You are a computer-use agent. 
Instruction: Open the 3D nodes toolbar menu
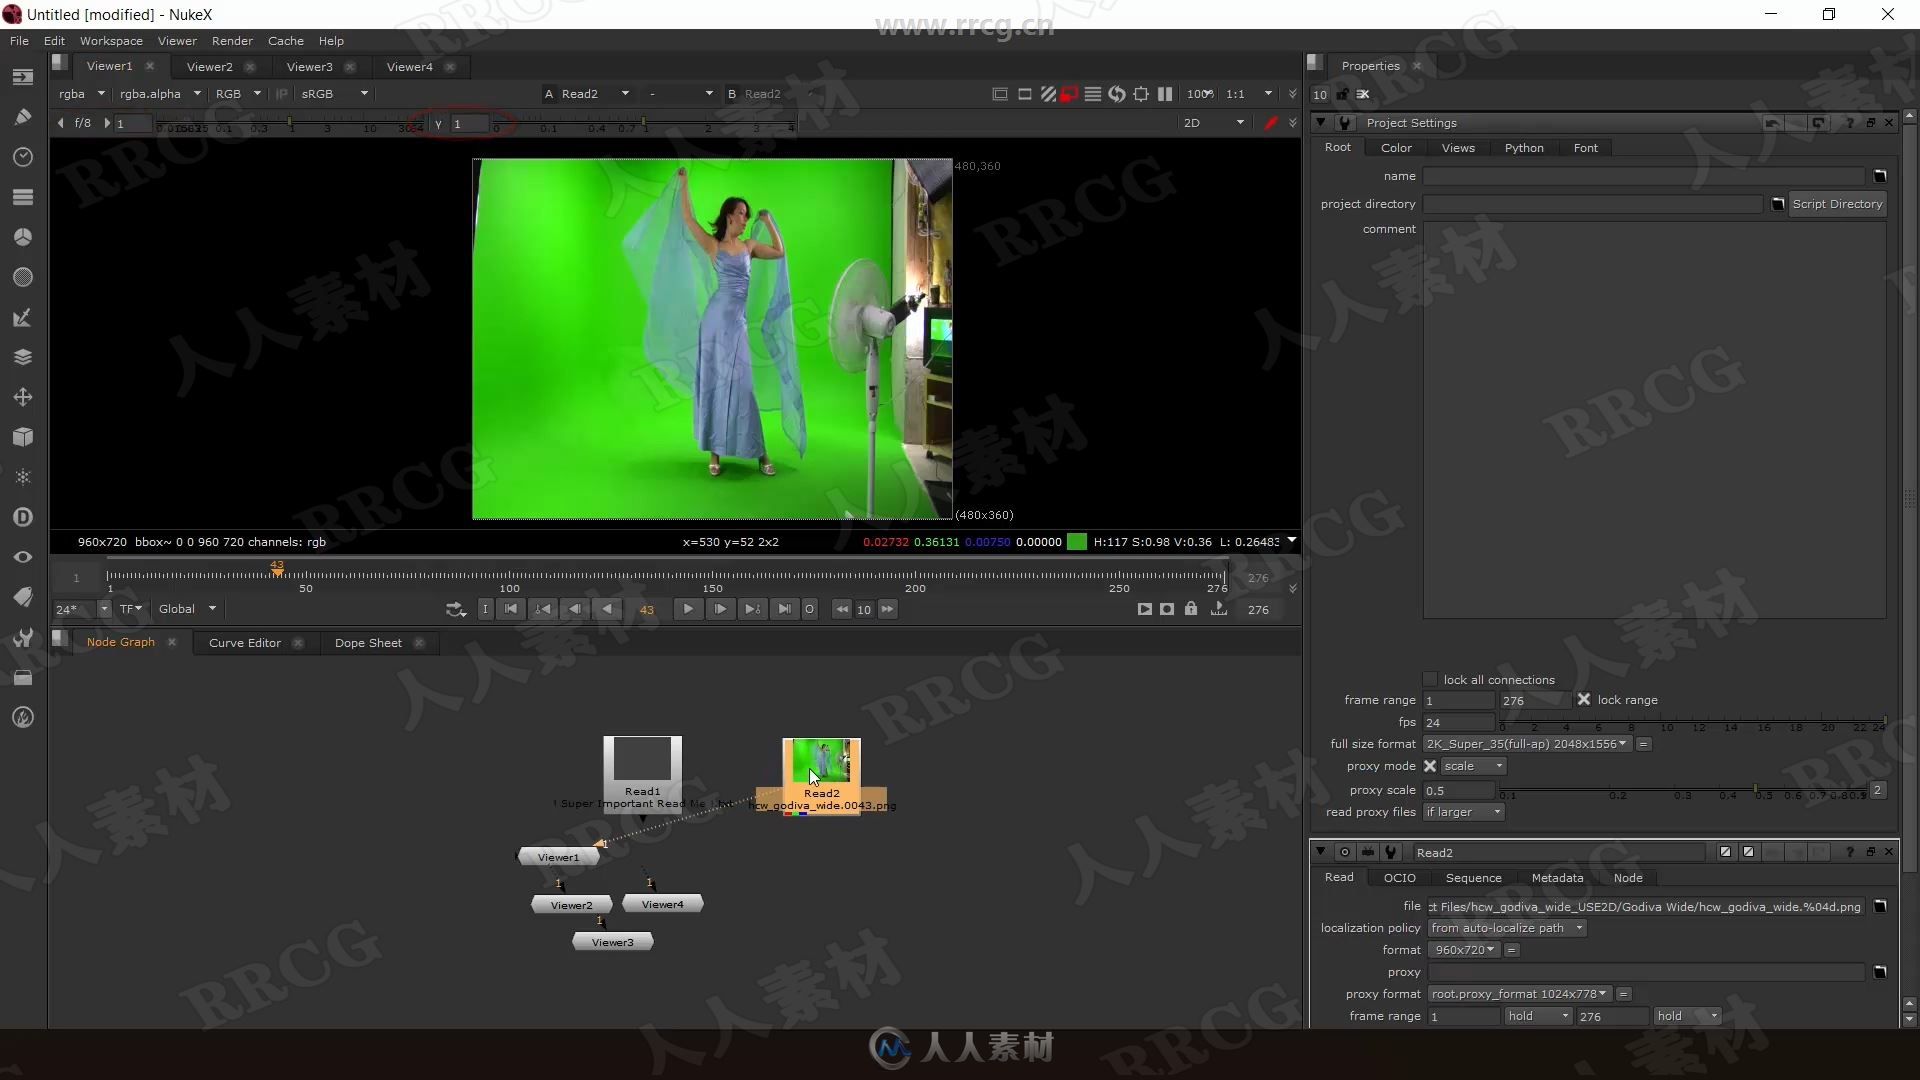tap(23, 437)
